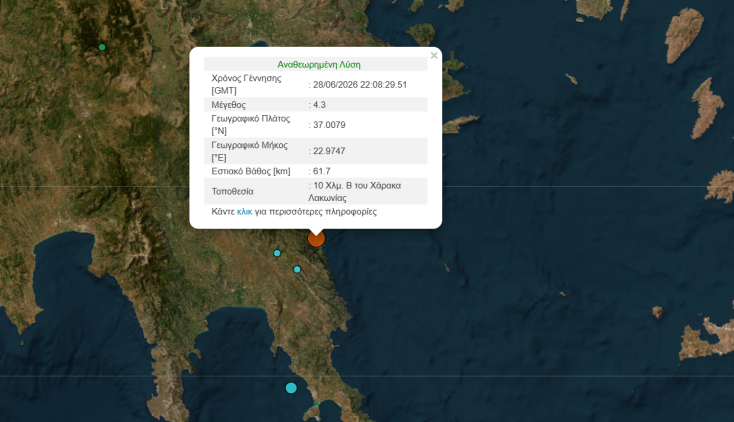Screen dimensions: 734x422
Task: Click the magnitude value 4.3
Action: 319,105
